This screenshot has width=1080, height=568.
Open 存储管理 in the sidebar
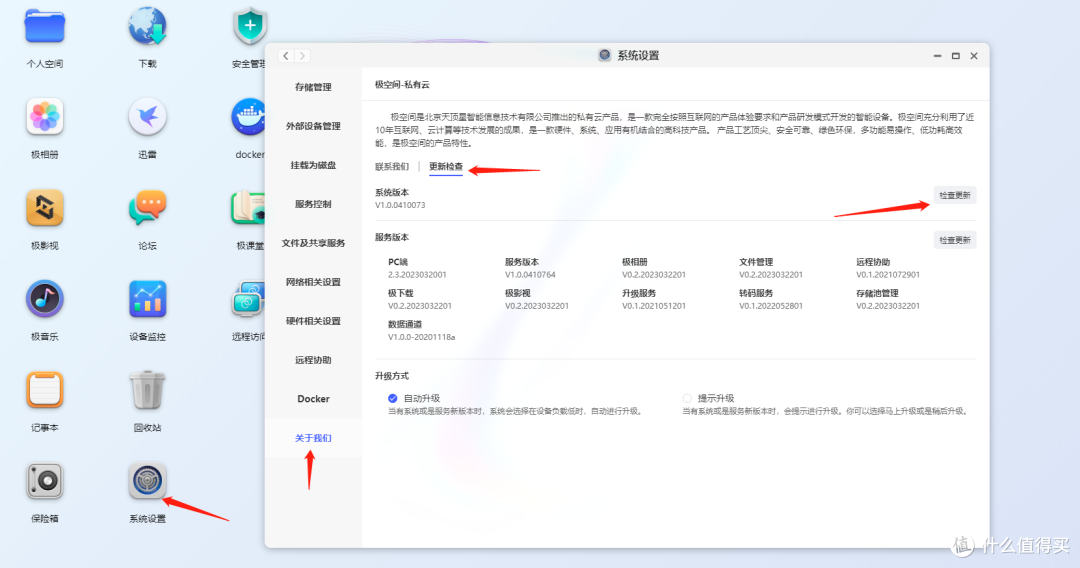tap(313, 87)
